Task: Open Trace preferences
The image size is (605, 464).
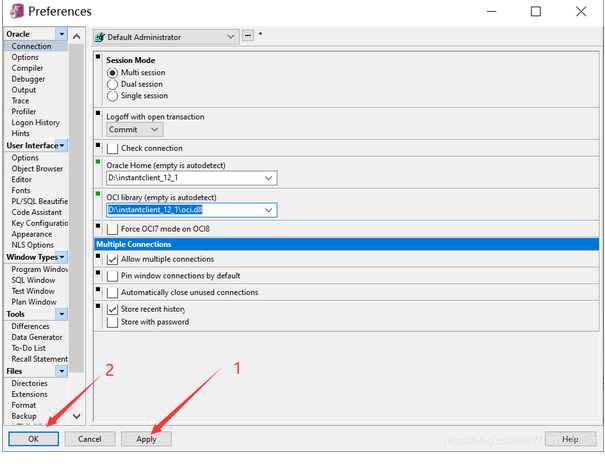Action: (x=20, y=101)
